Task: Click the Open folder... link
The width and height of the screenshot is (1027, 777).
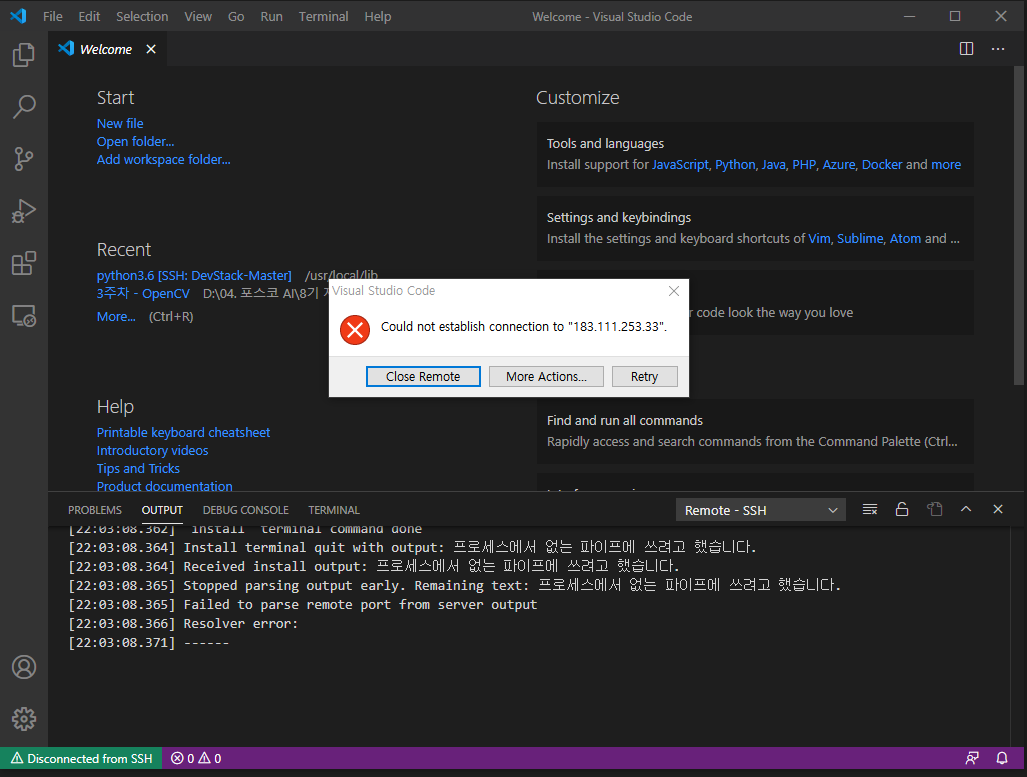Action: pos(136,142)
